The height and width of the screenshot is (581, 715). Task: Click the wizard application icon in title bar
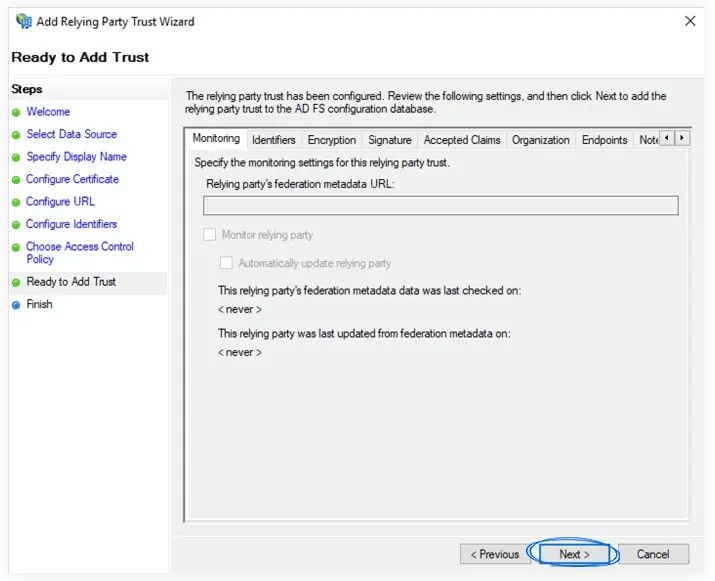[24, 21]
